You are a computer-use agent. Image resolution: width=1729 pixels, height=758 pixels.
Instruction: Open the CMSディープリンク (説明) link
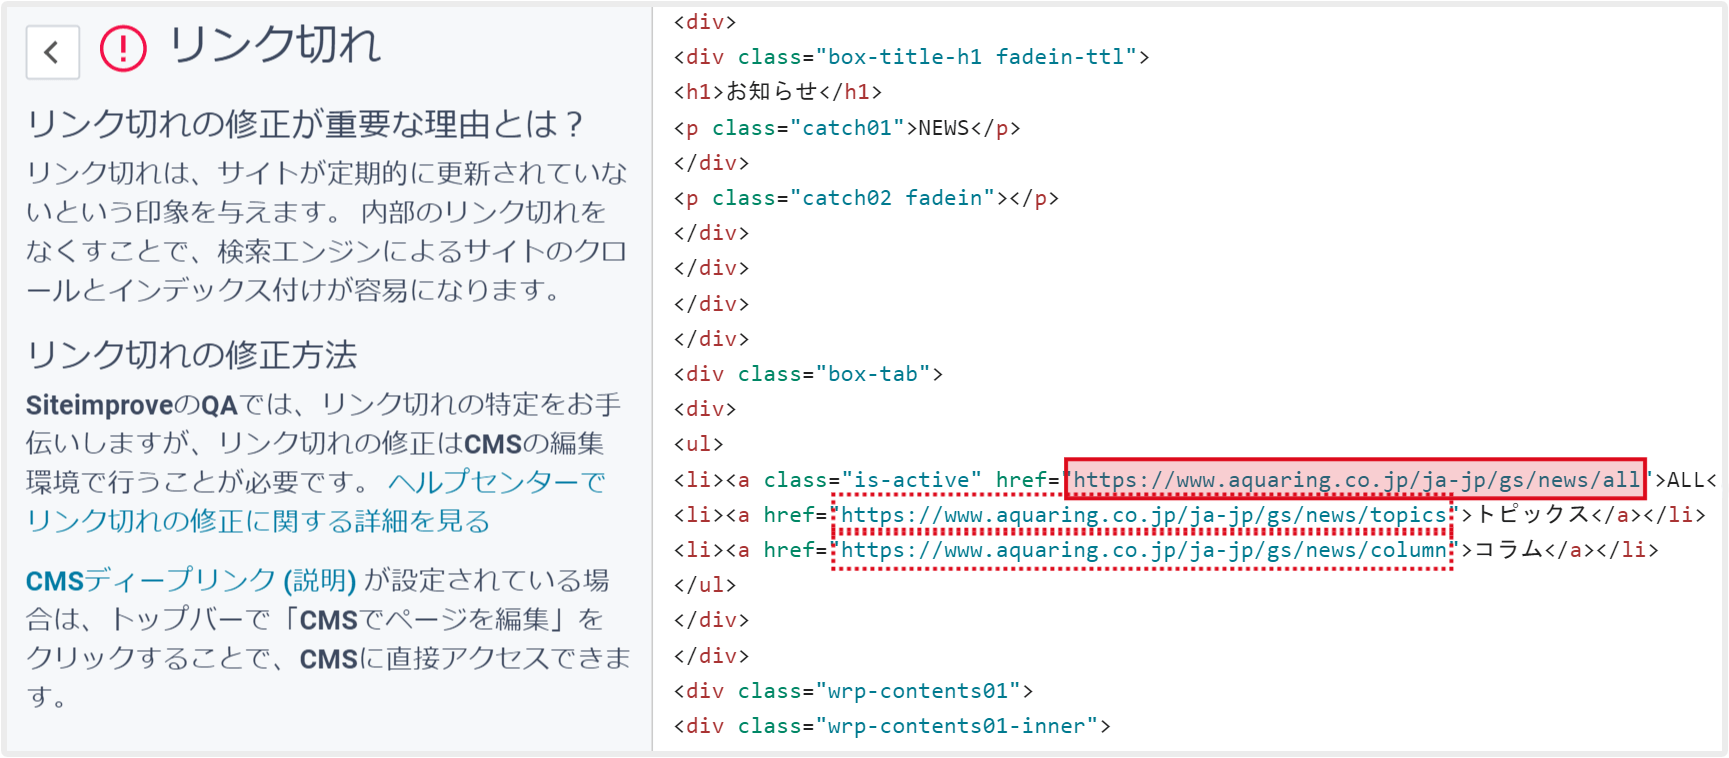pyautogui.click(x=190, y=580)
